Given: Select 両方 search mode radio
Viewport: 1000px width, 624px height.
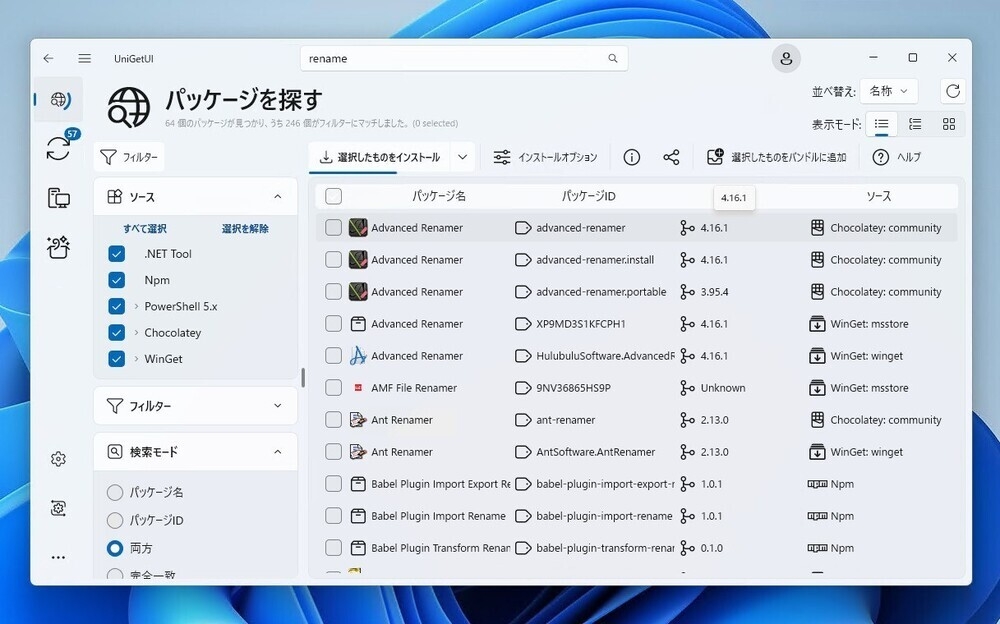Looking at the screenshot, I should coord(115,548).
